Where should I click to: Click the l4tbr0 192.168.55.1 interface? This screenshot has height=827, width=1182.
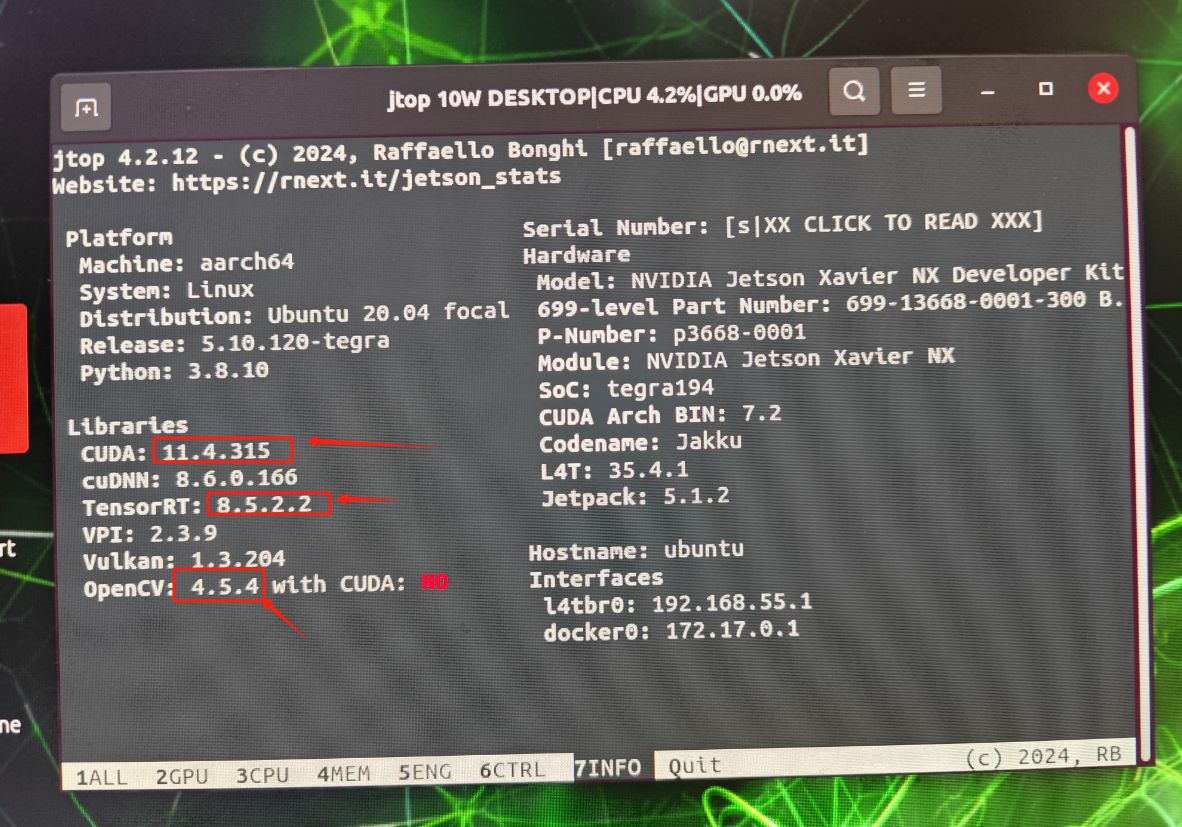tap(677, 603)
